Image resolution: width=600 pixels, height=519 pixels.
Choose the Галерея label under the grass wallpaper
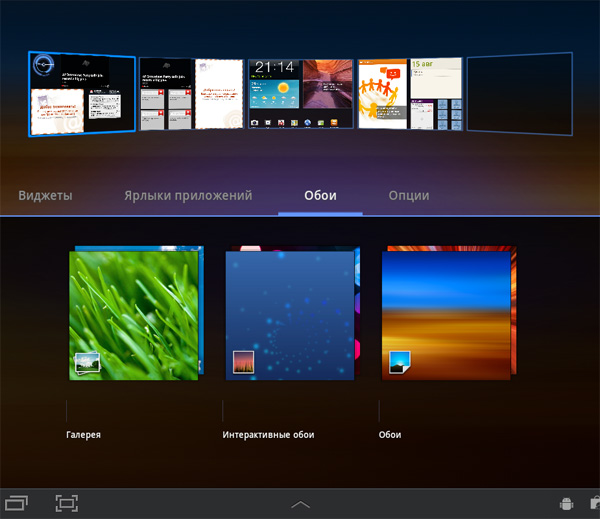(x=84, y=435)
